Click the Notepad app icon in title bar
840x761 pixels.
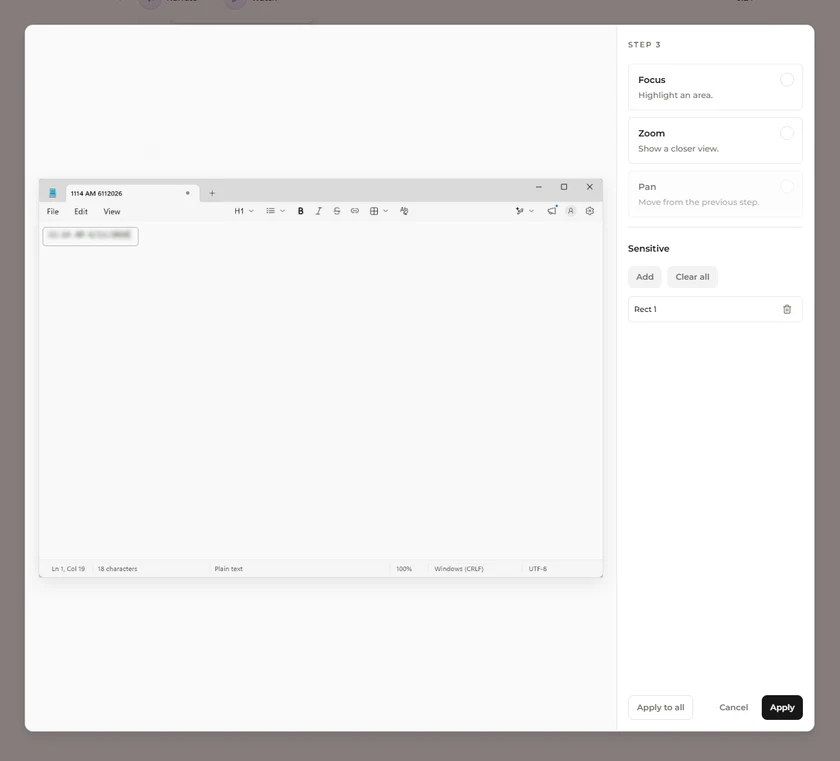point(52,193)
